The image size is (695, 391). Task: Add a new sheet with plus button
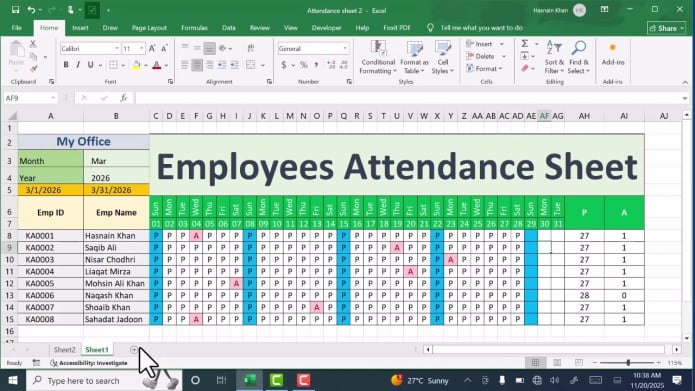133,350
